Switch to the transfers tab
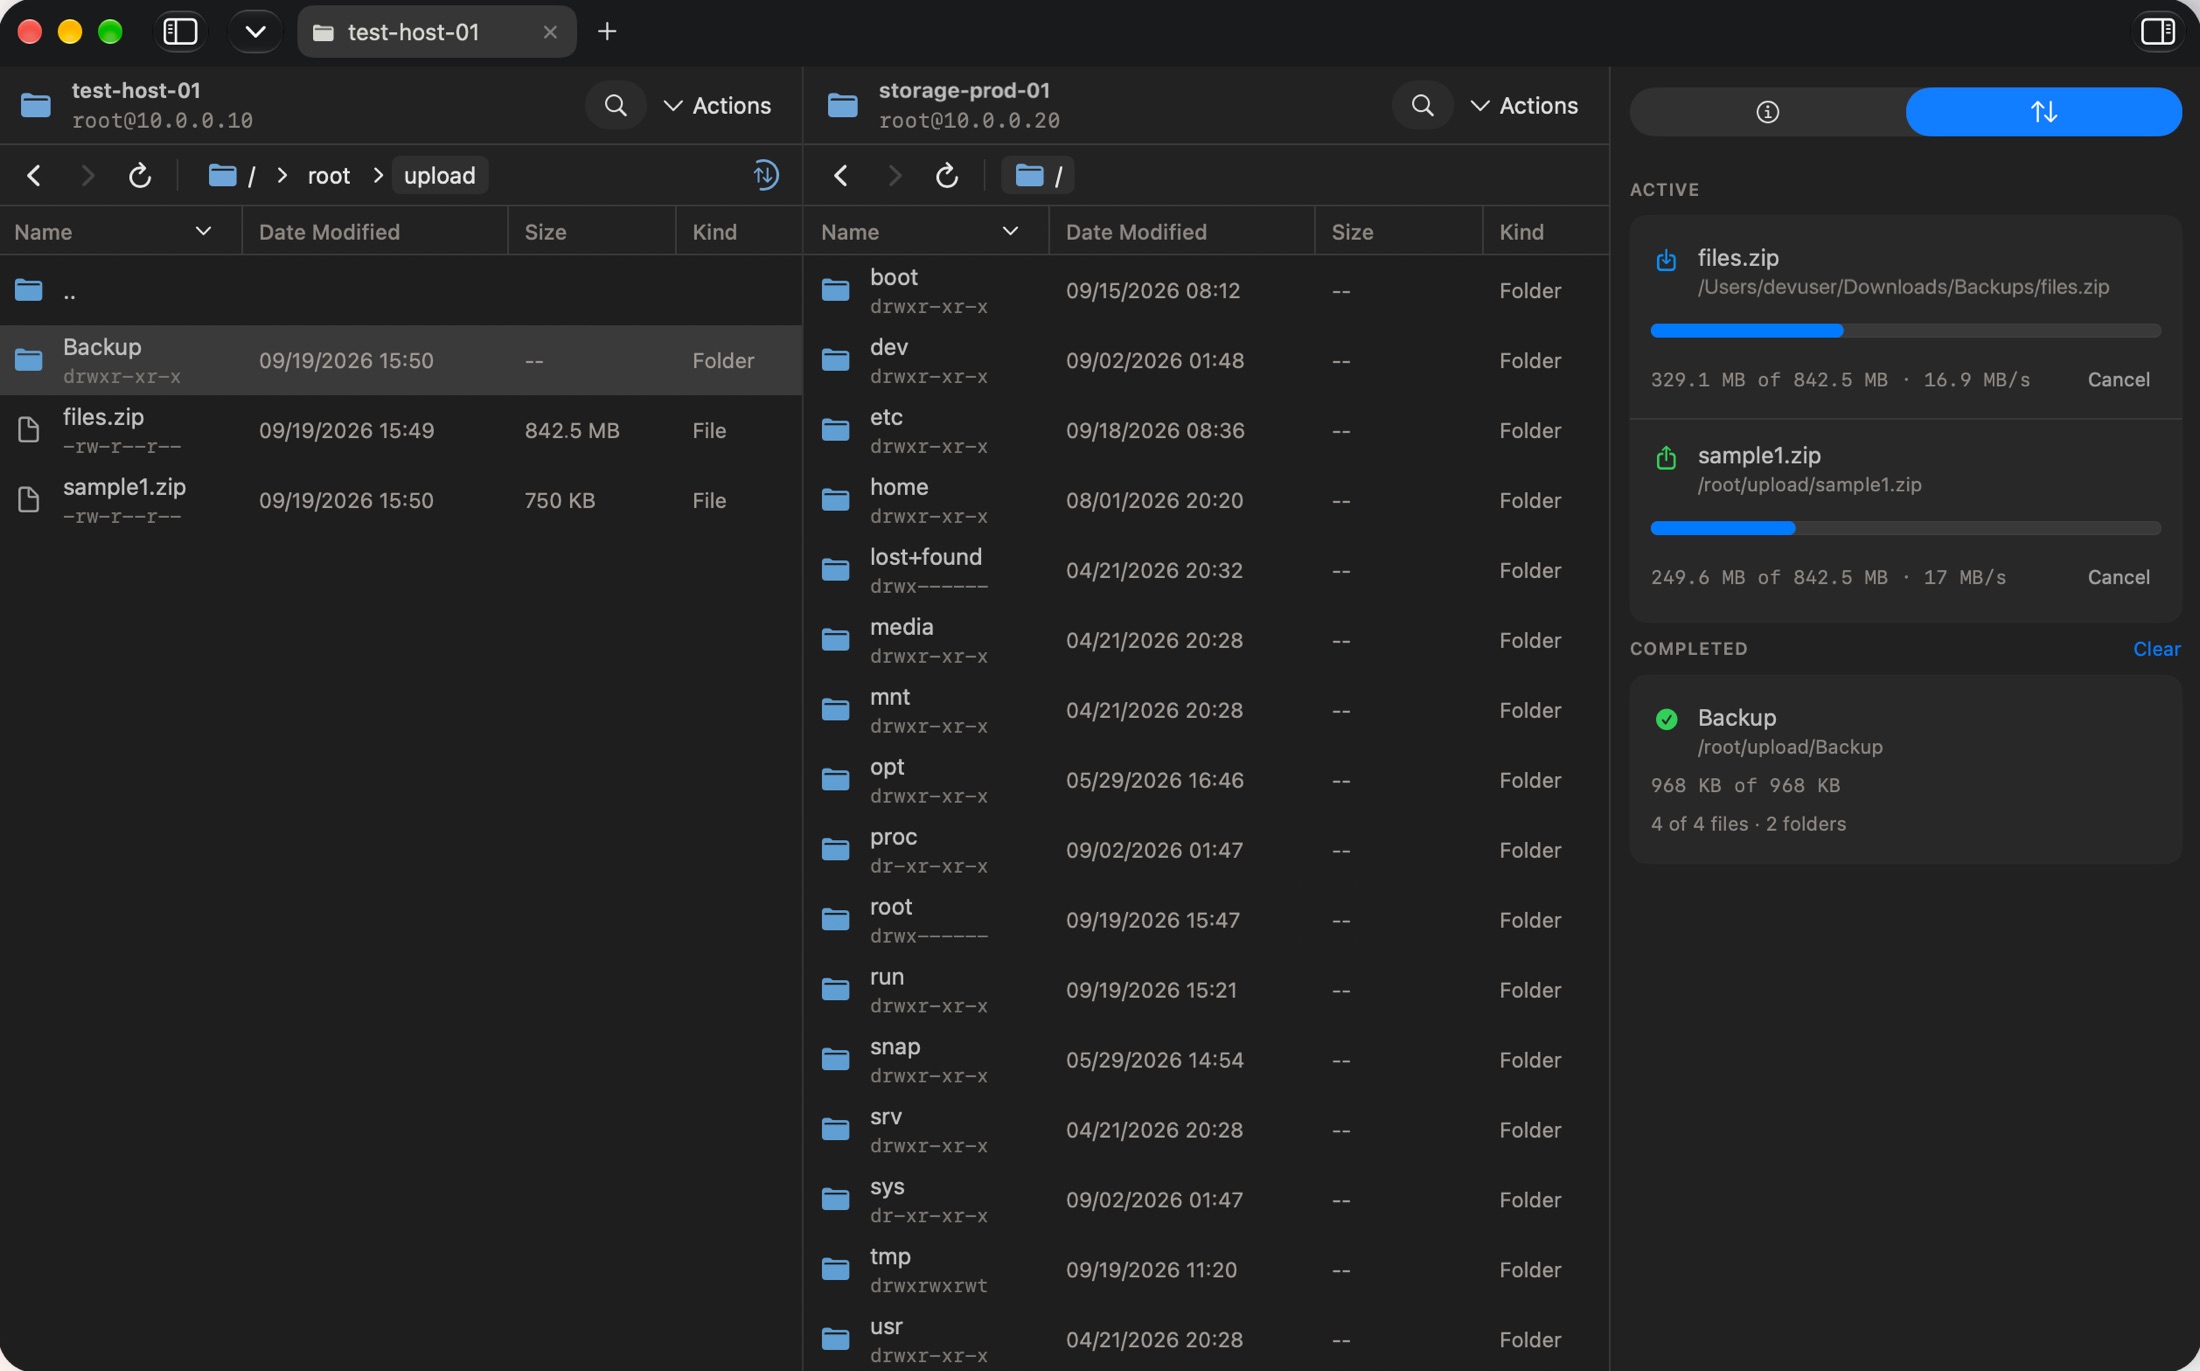Viewport: 2200px width, 1371px height. coord(2044,112)
